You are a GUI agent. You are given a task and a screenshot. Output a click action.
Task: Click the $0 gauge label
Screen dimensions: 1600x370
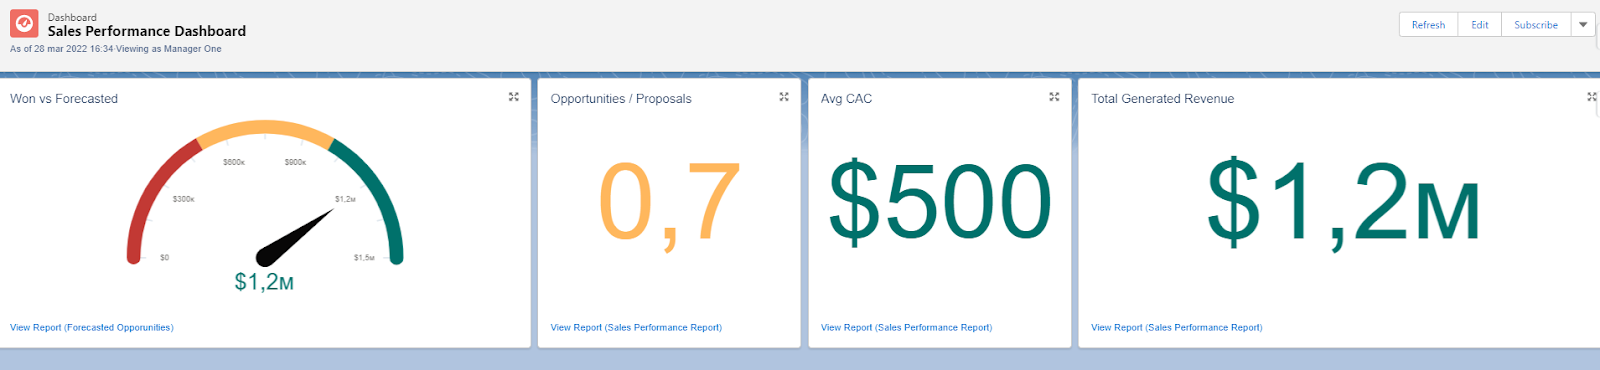pos(164,257)
